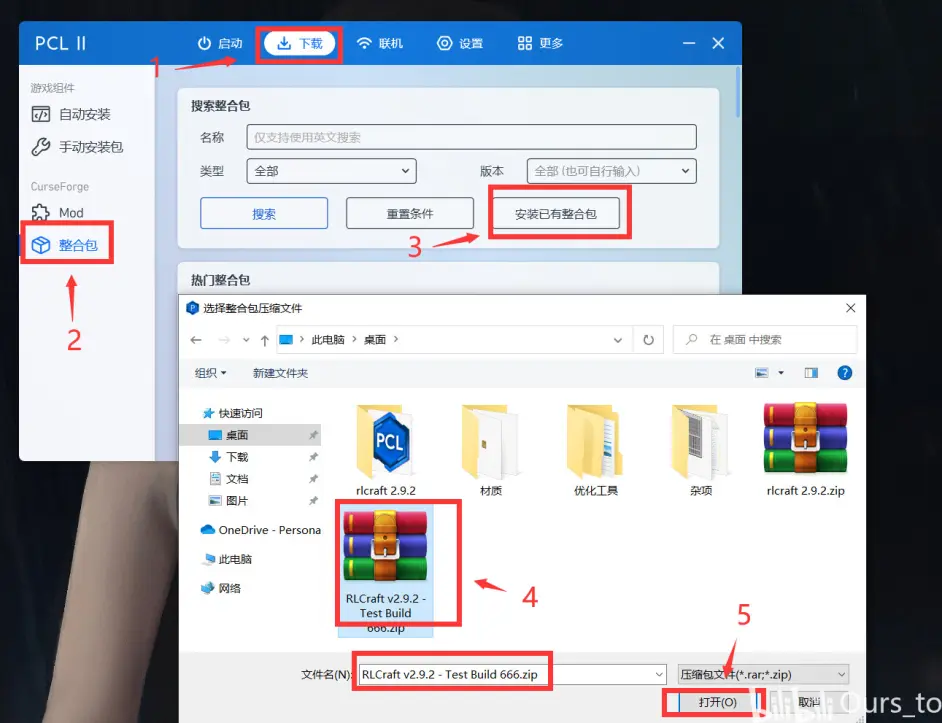Click the 在 桌面 中搜索 search box
942x723 pixels.
pos(765,340)
